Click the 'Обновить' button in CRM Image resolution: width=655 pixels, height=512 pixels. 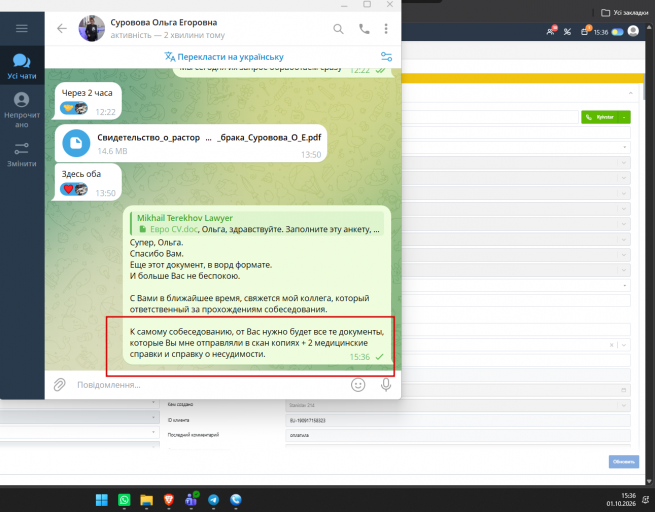coord(624,462)
